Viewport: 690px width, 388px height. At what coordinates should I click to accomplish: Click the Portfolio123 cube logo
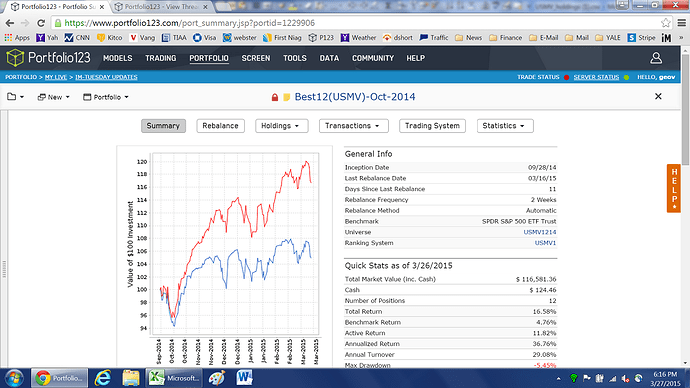tap(15, 58)
